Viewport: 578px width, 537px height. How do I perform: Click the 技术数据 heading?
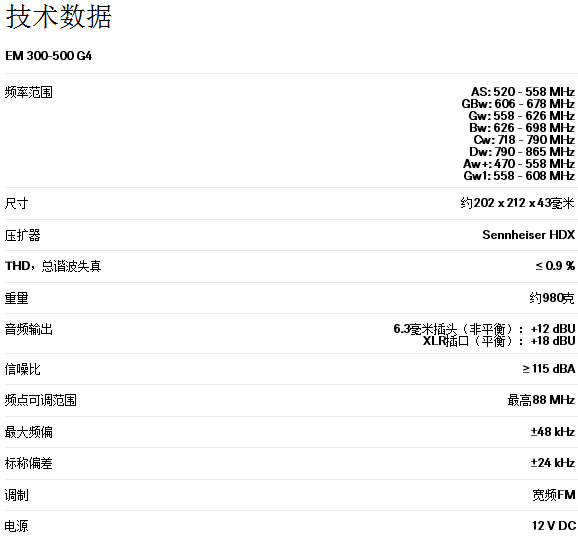tap(59, 17)
